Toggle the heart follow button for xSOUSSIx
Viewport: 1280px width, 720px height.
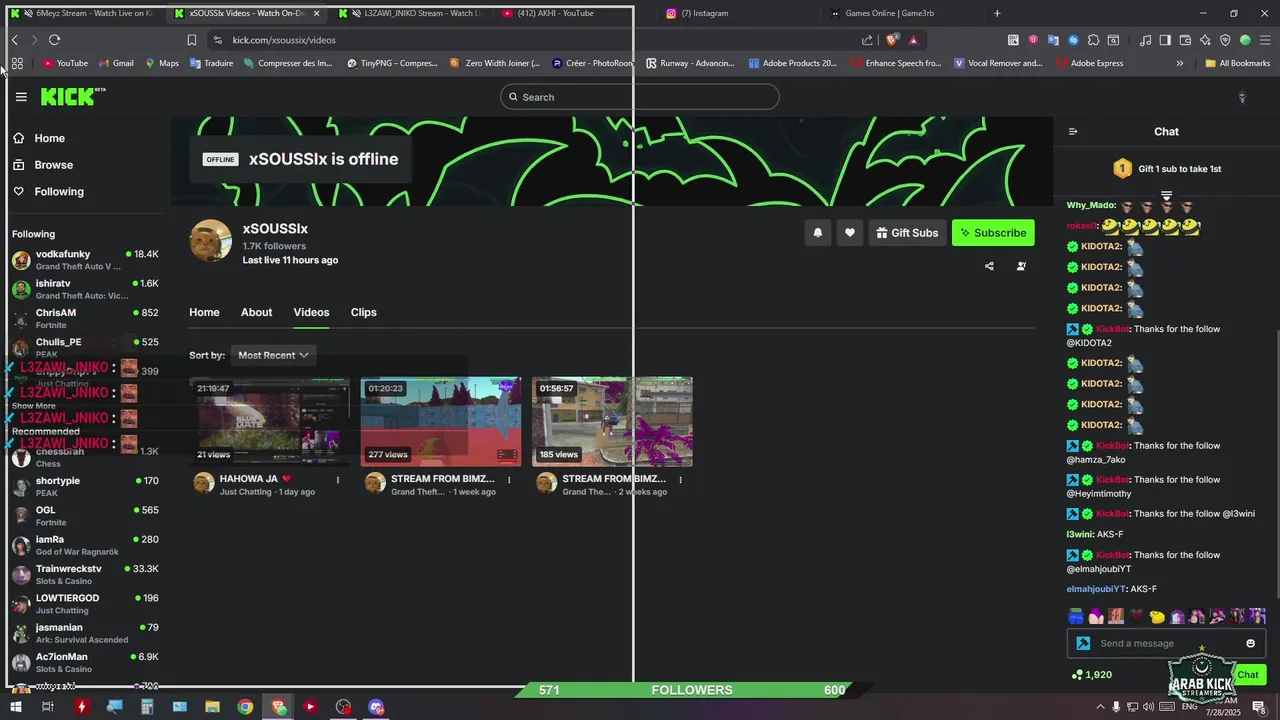tap(850, 233)
